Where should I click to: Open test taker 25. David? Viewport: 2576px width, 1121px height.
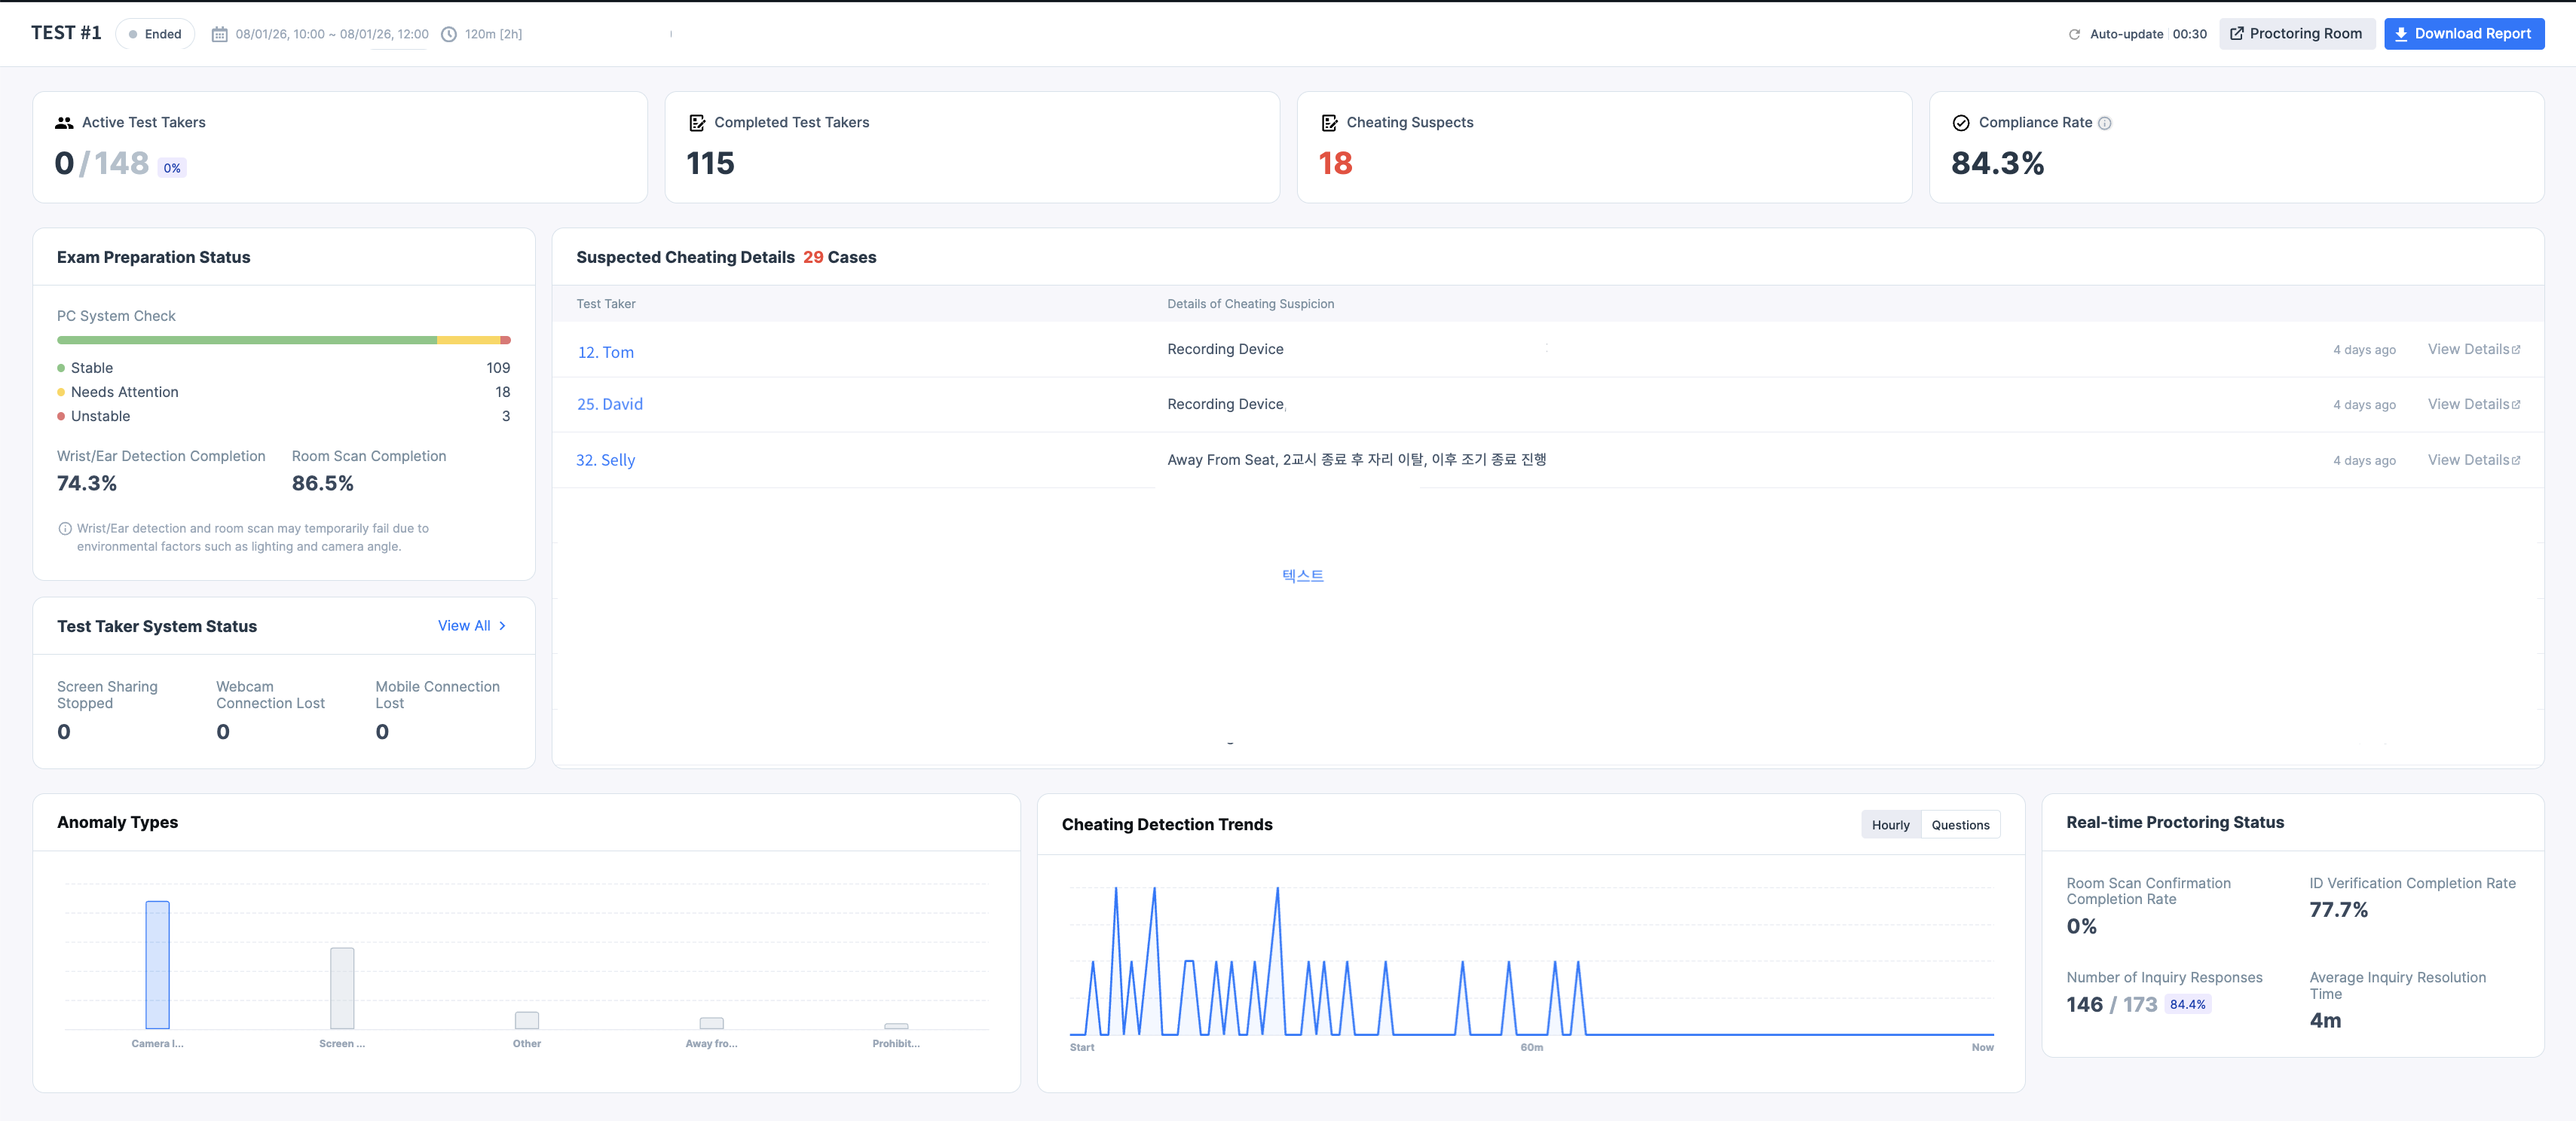tap(610, 404)
